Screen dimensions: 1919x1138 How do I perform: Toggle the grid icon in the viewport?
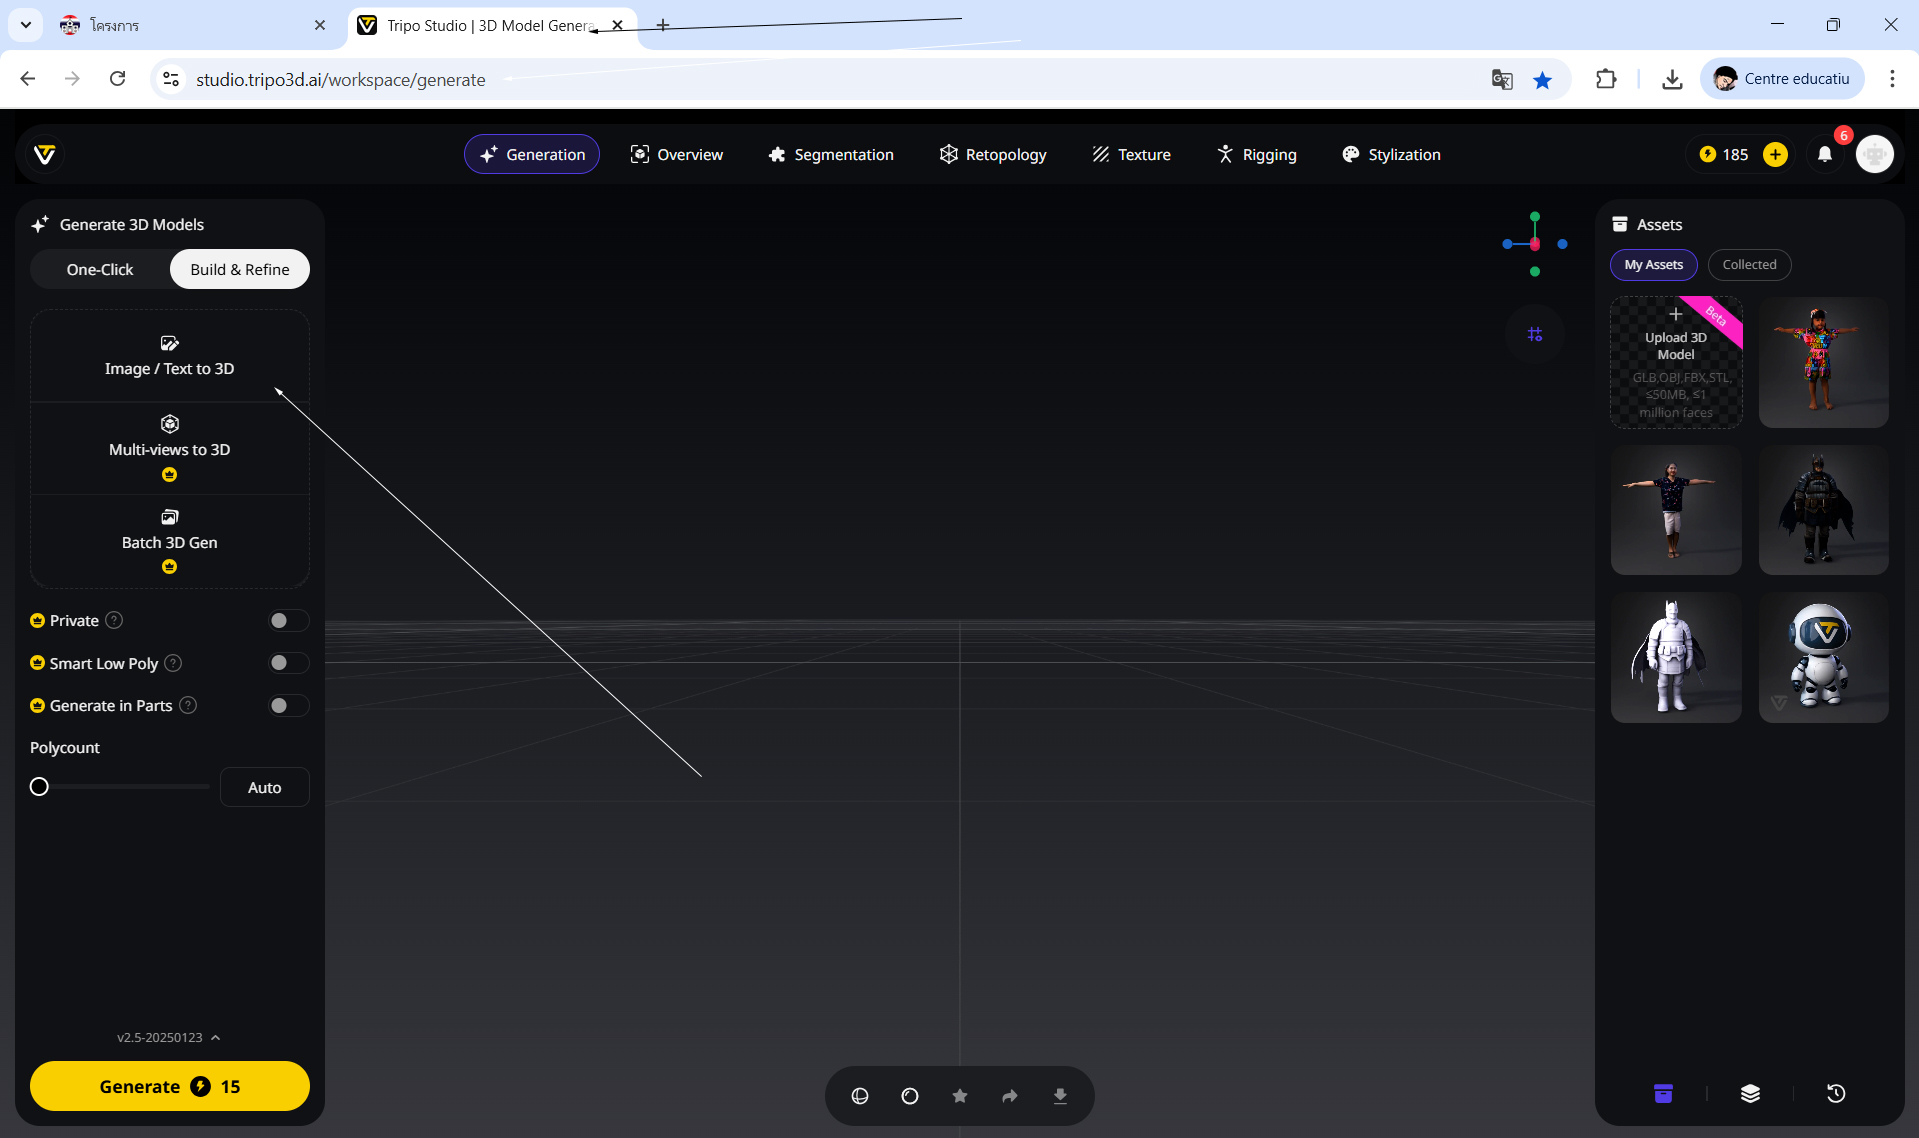pos(1535,335)
